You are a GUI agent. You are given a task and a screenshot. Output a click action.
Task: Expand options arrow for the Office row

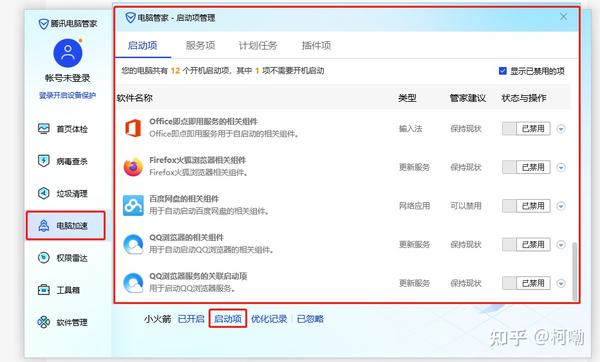[x=561, y=129]
